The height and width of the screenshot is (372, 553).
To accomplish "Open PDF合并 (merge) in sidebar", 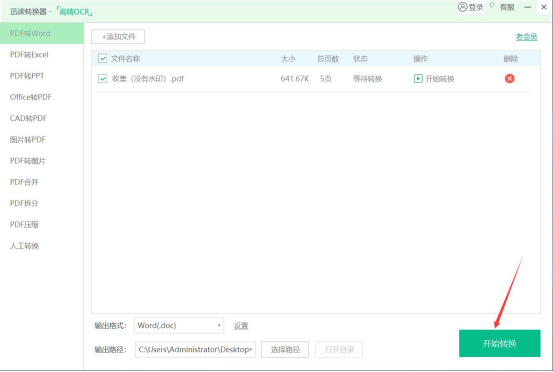I will [42, 182].
